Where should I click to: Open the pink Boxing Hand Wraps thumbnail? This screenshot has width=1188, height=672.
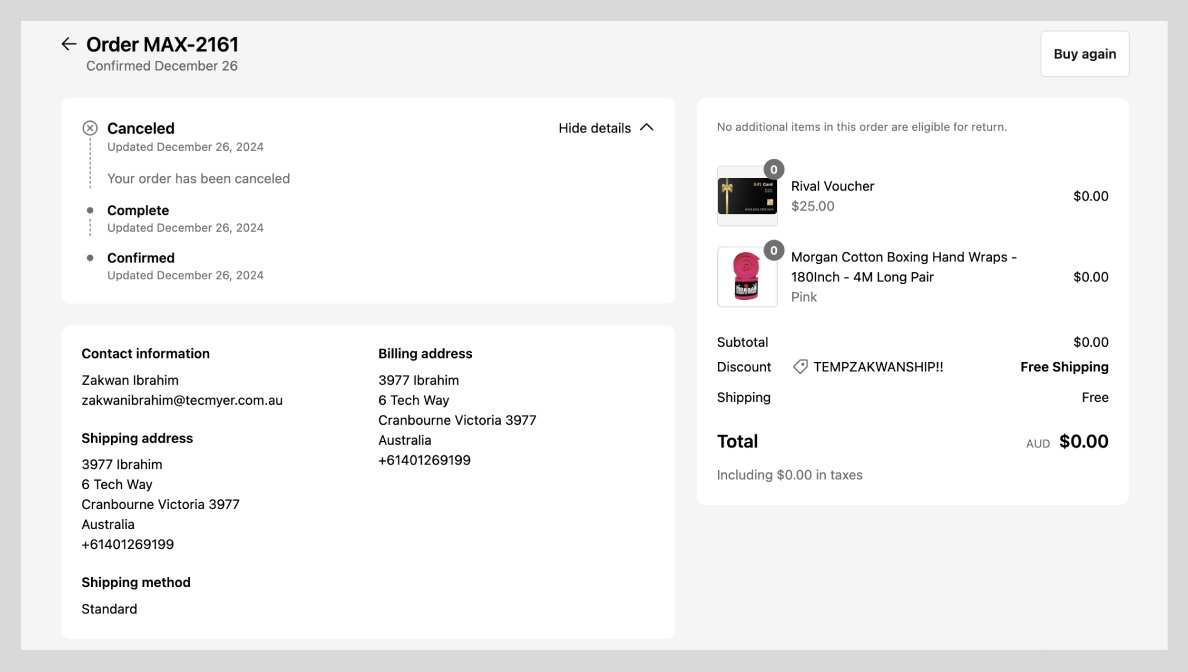click(x=747, y=277)
